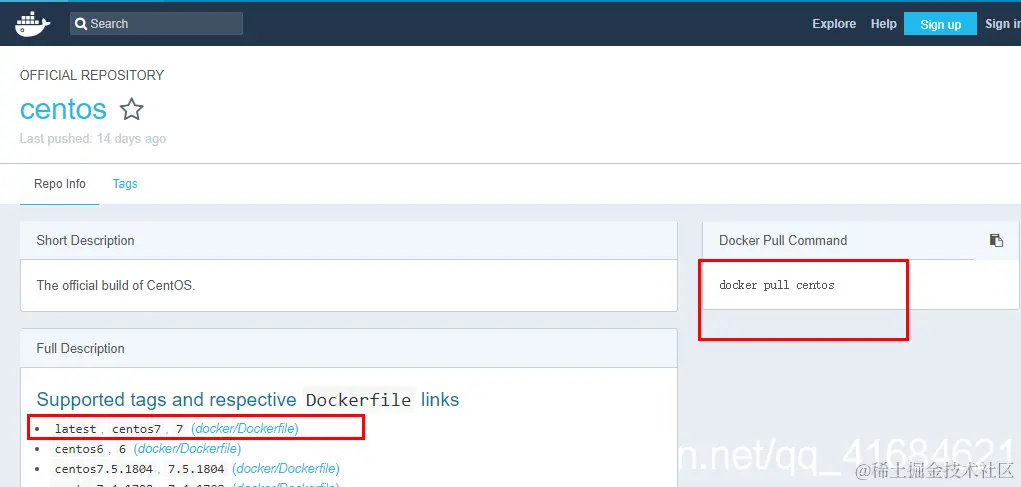Viewport: 1021px width, 487px height.
Task: Click 'The official build of CentOS.' text
Action: pyautogui.click(x=116, y=285)
